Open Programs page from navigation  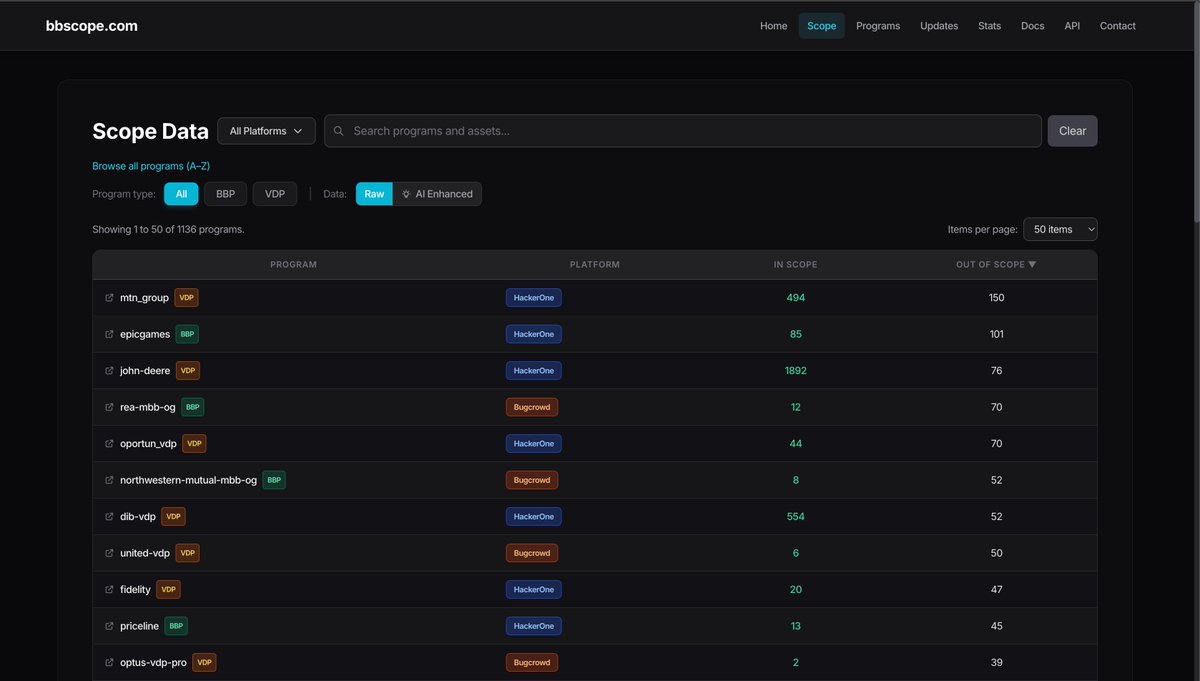click(x=878, y=26)
